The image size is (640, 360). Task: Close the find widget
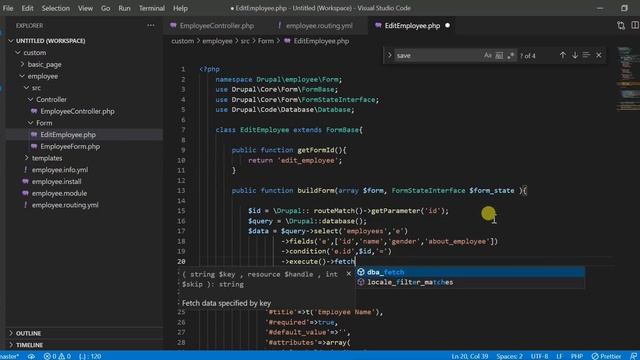pyautogui.click(x=599, y=55)
